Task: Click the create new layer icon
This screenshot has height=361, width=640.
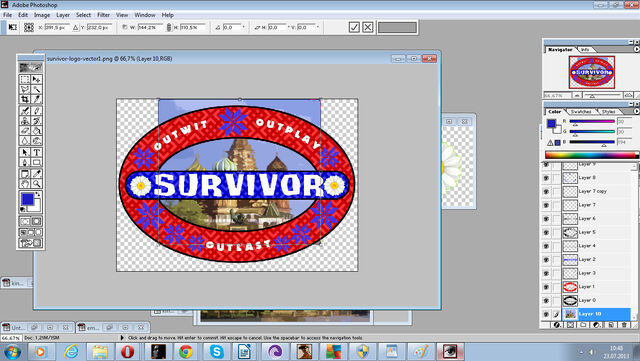Action: pyautogui.click(x=611, y=325)
